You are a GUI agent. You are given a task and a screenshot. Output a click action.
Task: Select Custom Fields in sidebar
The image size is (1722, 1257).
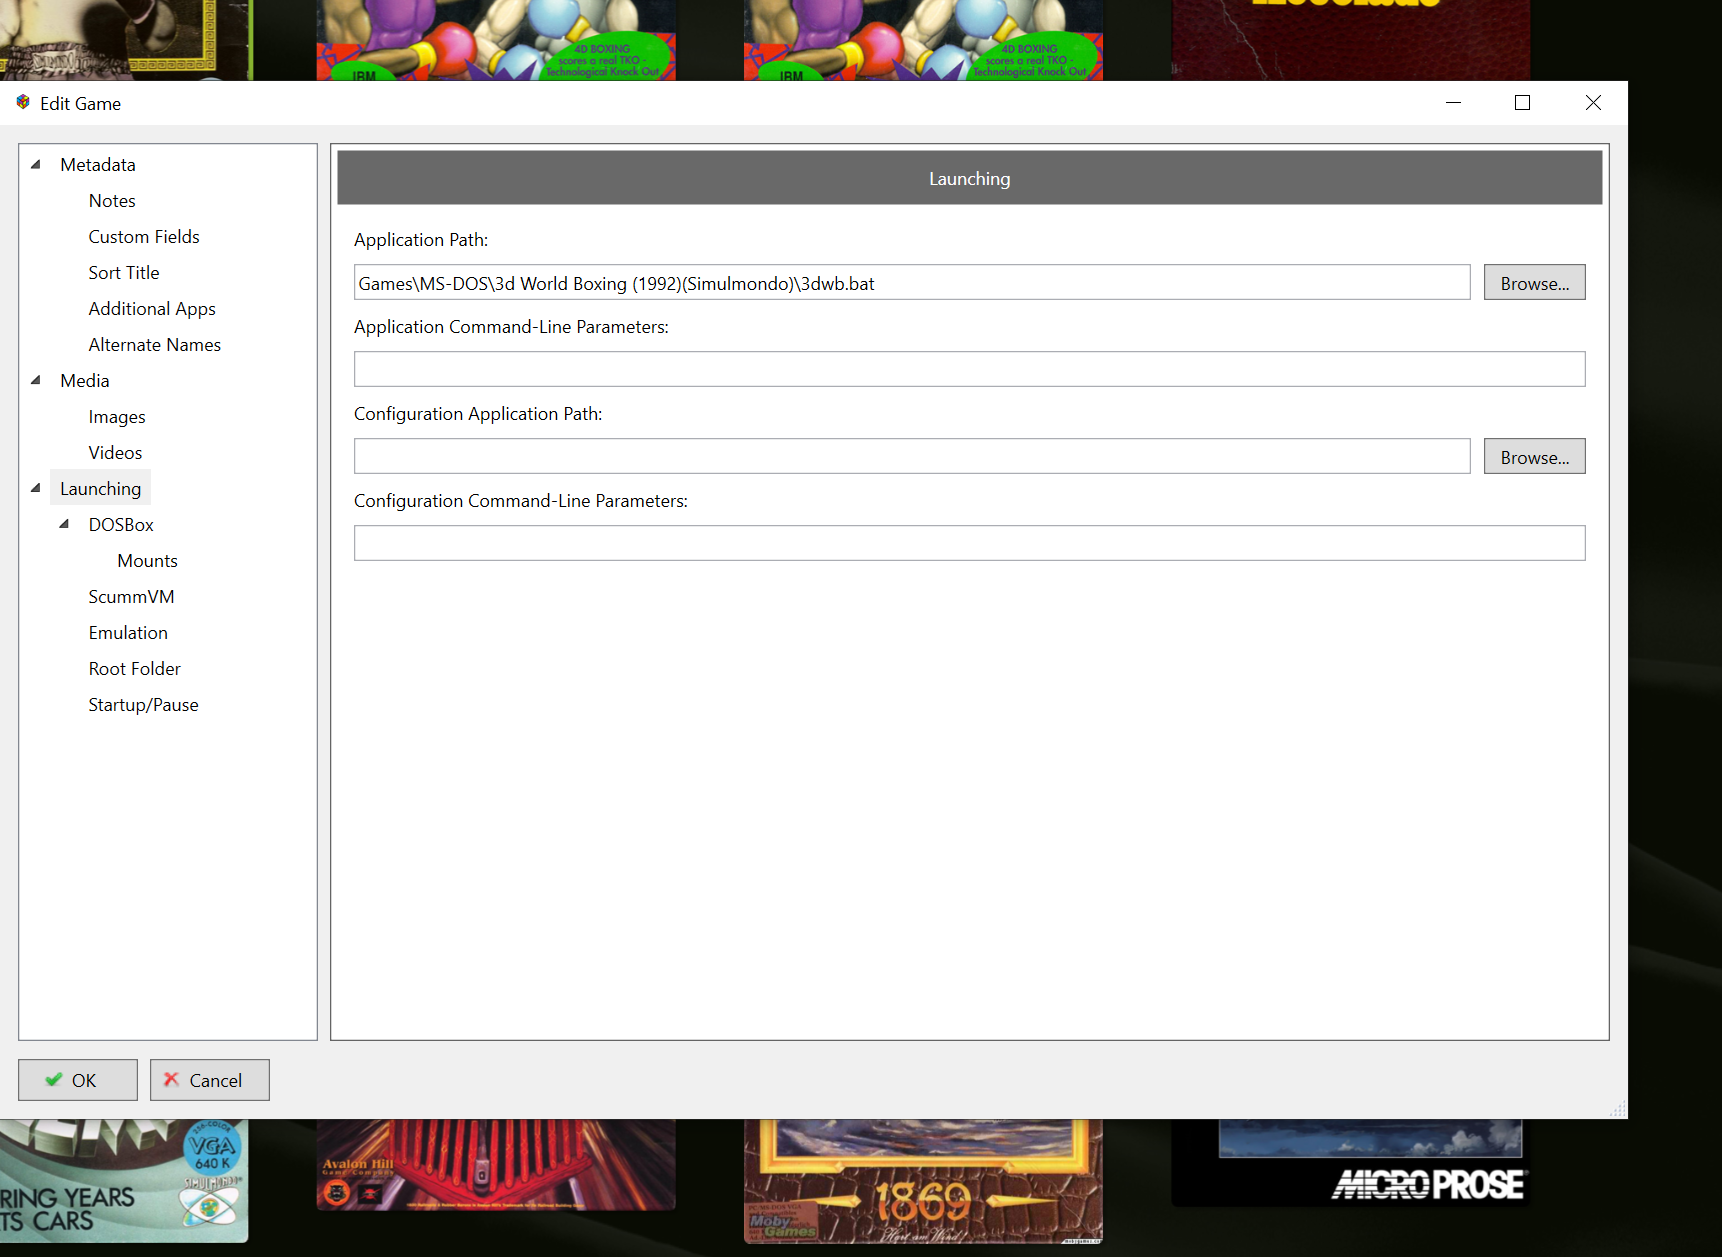click(144, 237)
